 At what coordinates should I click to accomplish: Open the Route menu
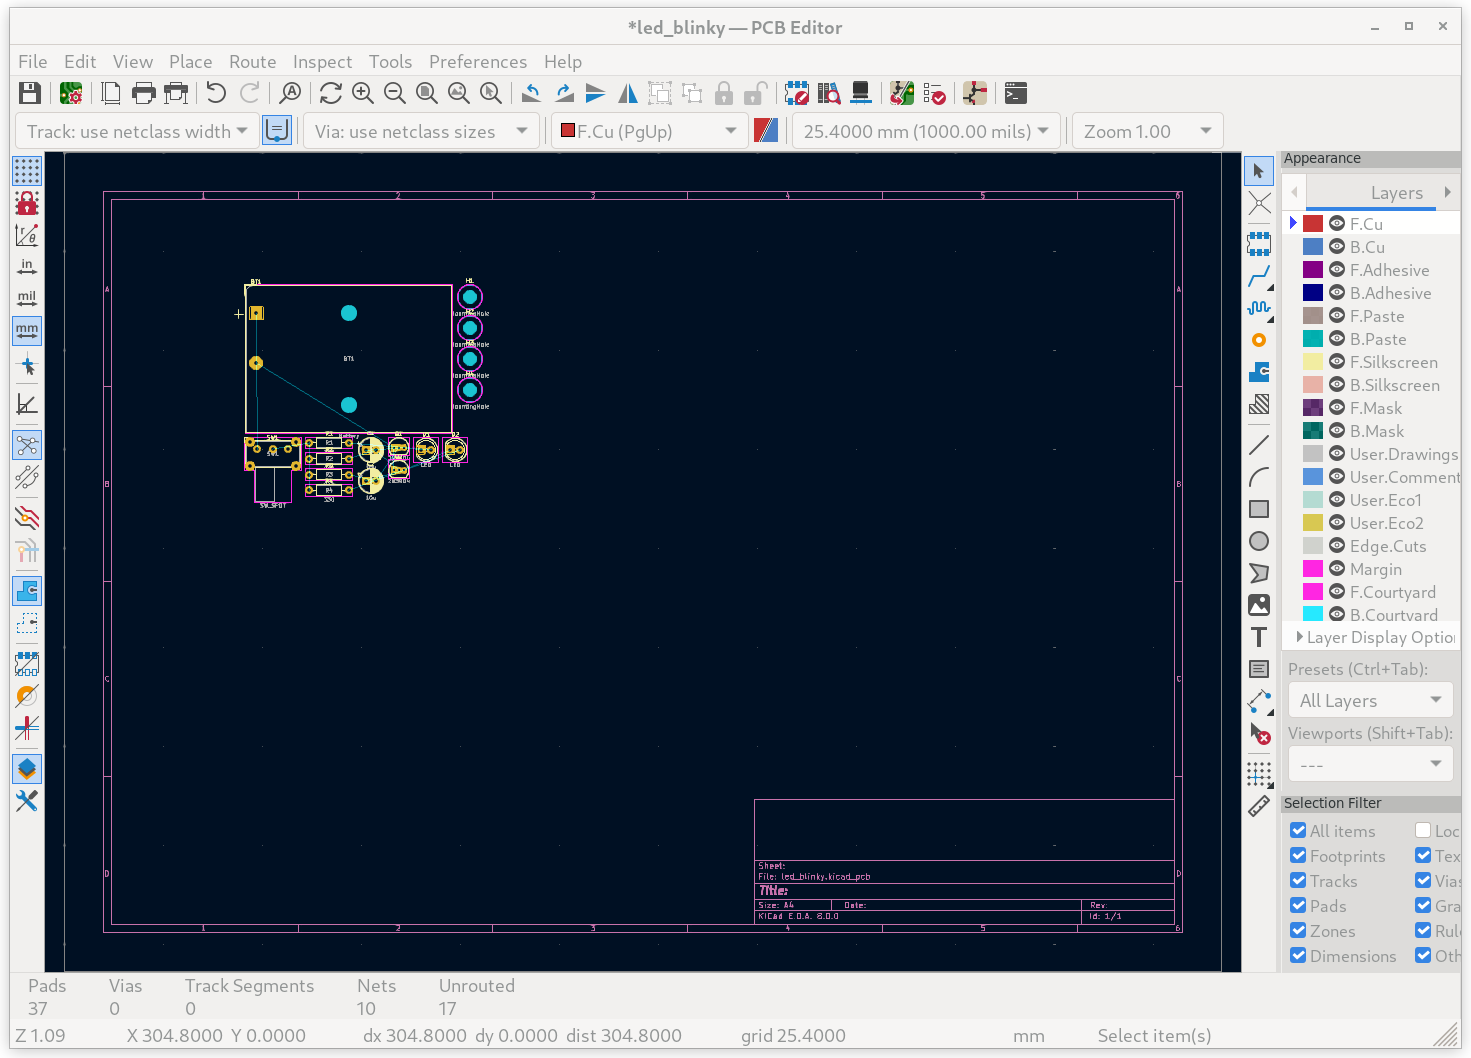(x=252, y=62)
